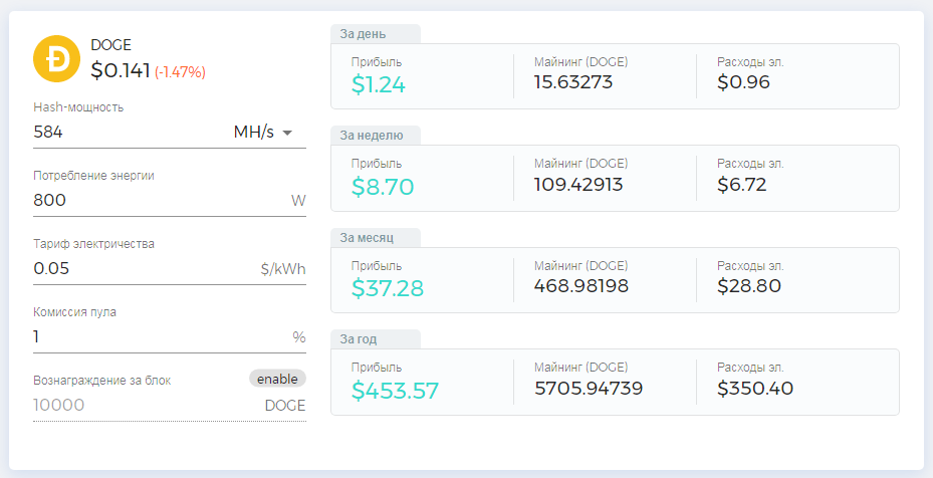
Task: Click the weekly electricity cost $6.72
Action: [x=741, y=185]
